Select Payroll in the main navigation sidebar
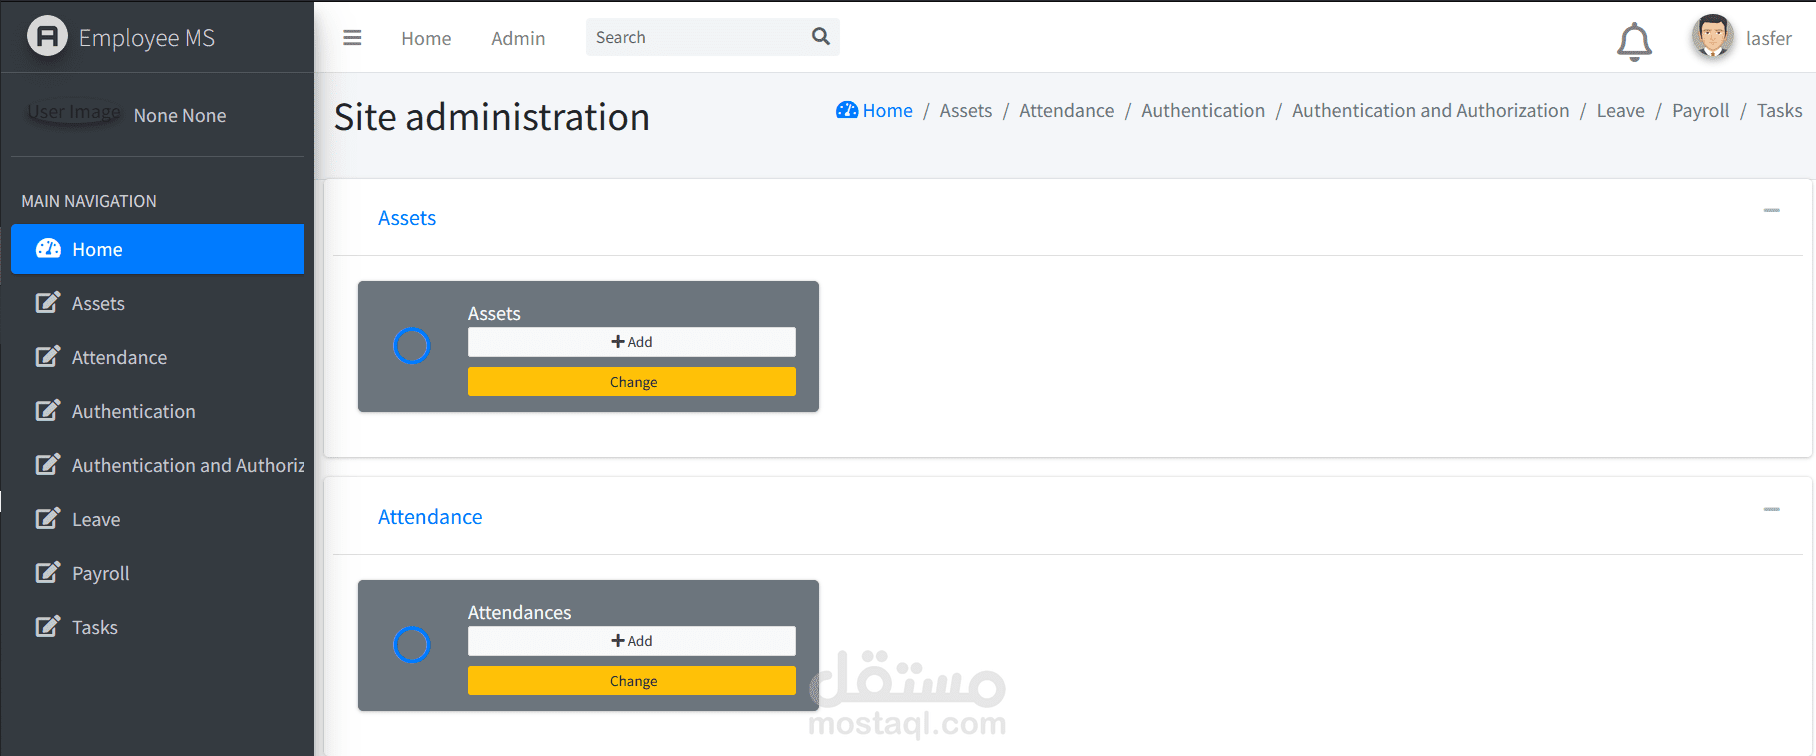The width and height of the screenshot is (1816, 756). point(157,573)
